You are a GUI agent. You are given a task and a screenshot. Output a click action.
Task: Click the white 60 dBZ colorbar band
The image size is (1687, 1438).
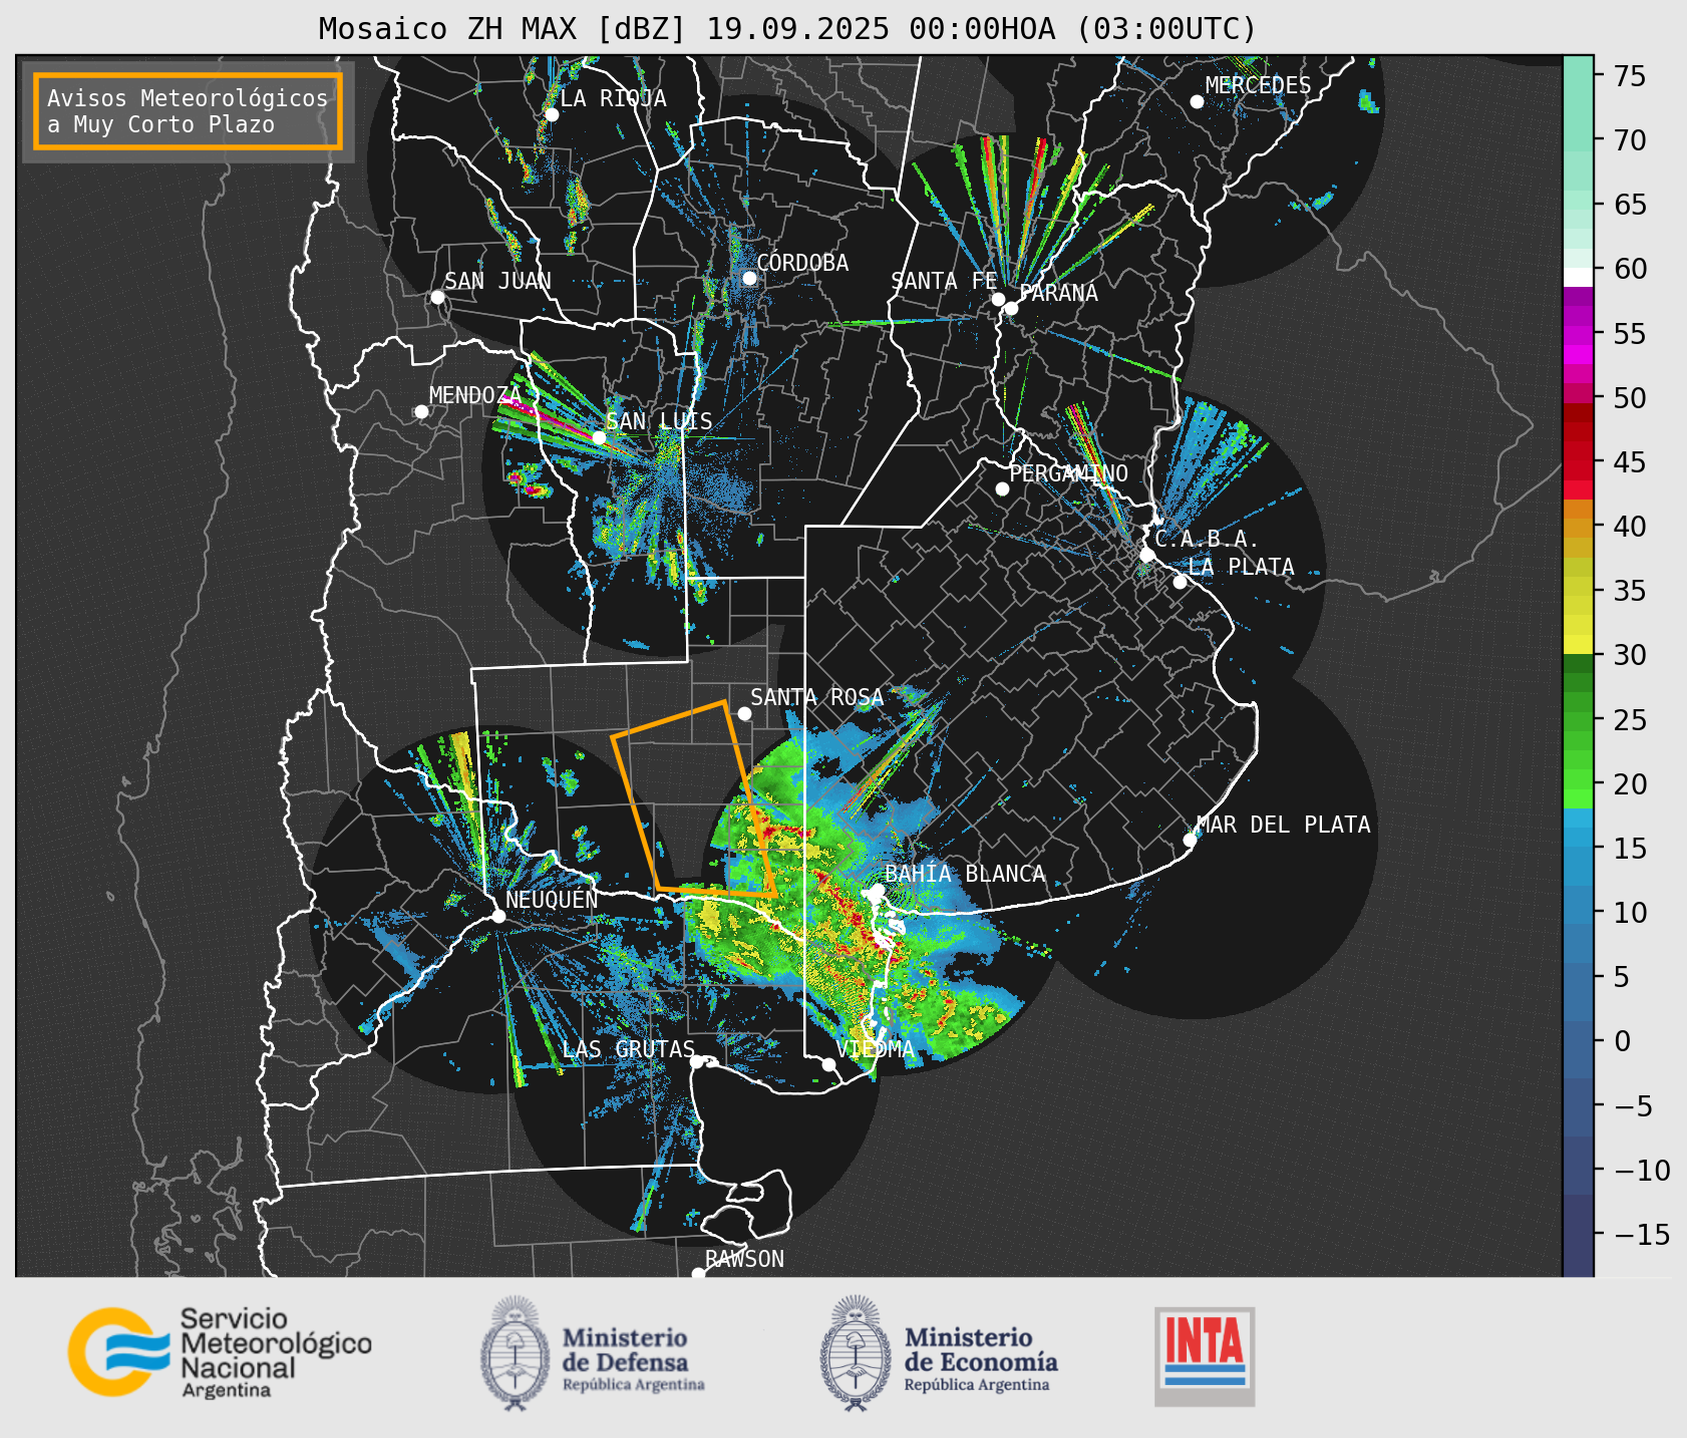point(1577,276)
